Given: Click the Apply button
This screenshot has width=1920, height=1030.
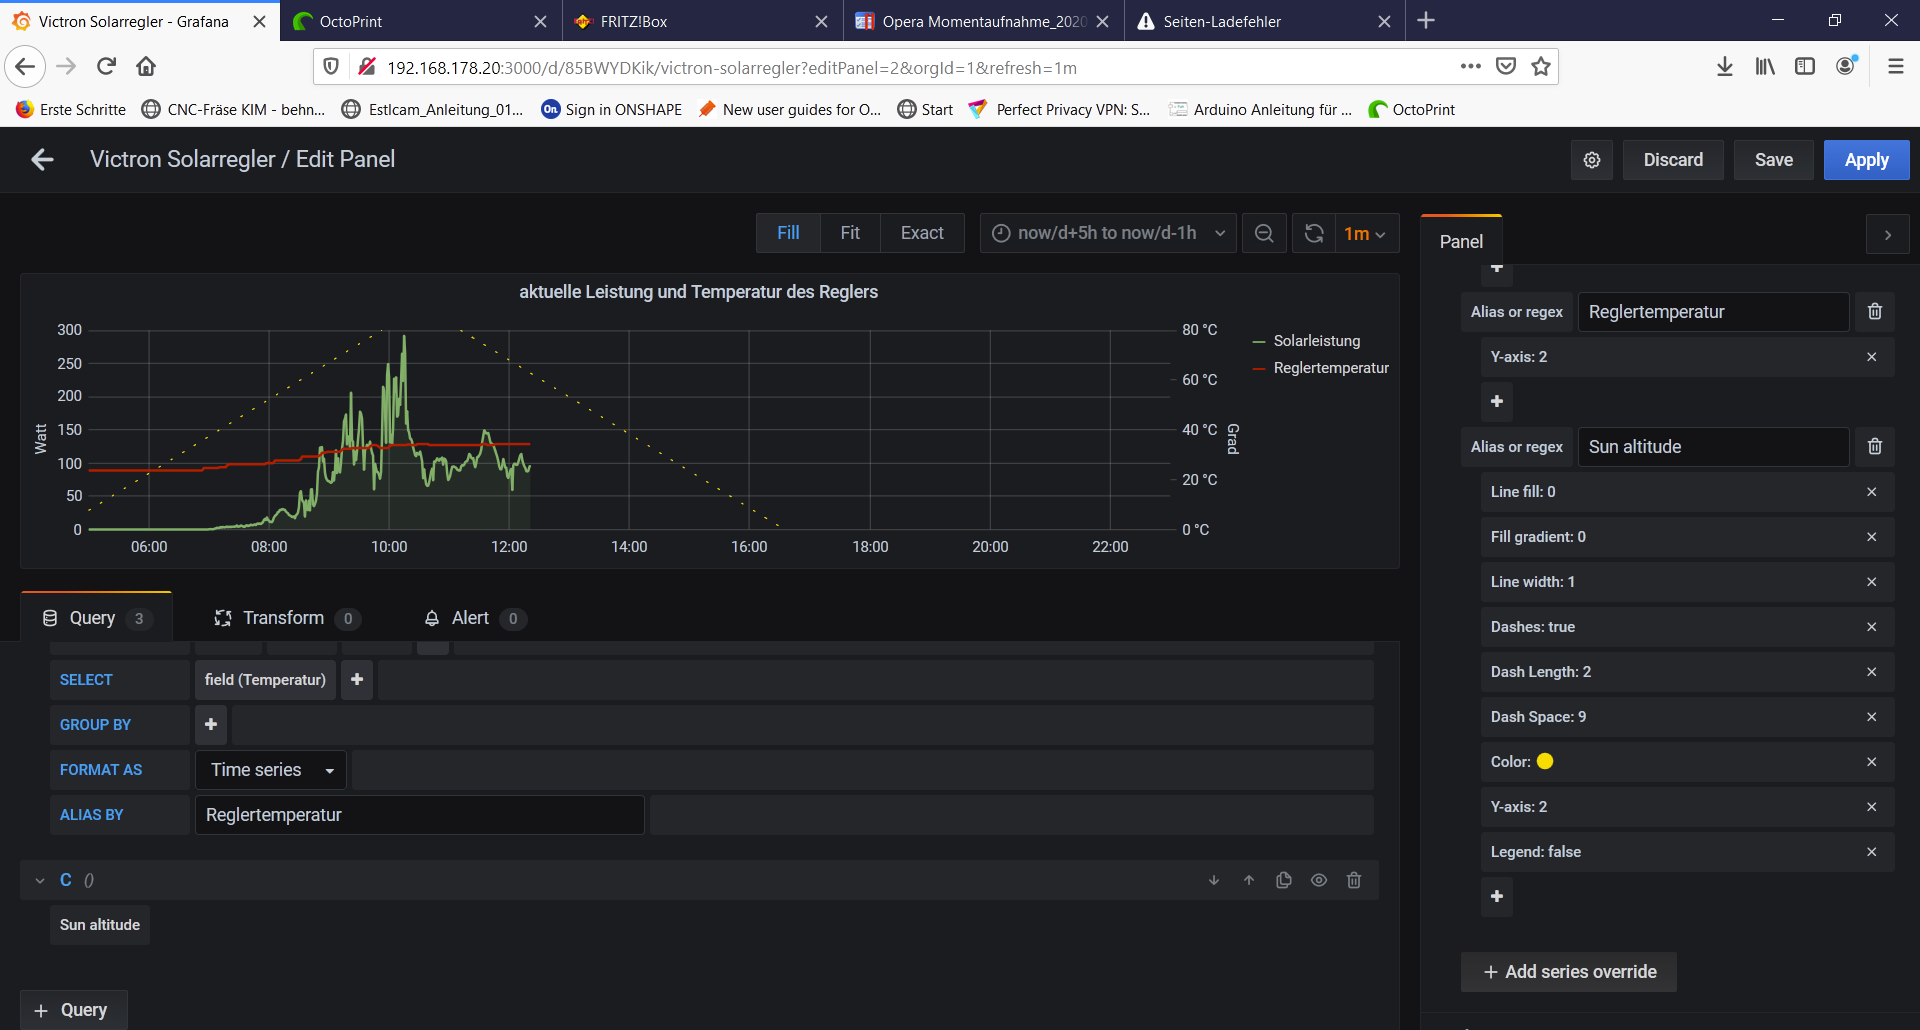Looking at the screenshot, I should tap(1866, 160).
